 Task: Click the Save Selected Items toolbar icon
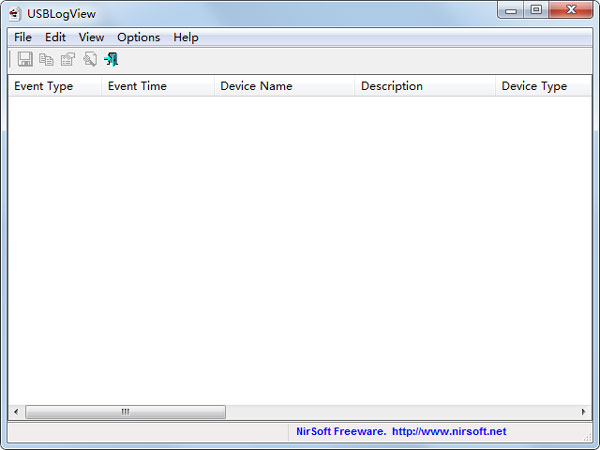click(x=25, y=60)
